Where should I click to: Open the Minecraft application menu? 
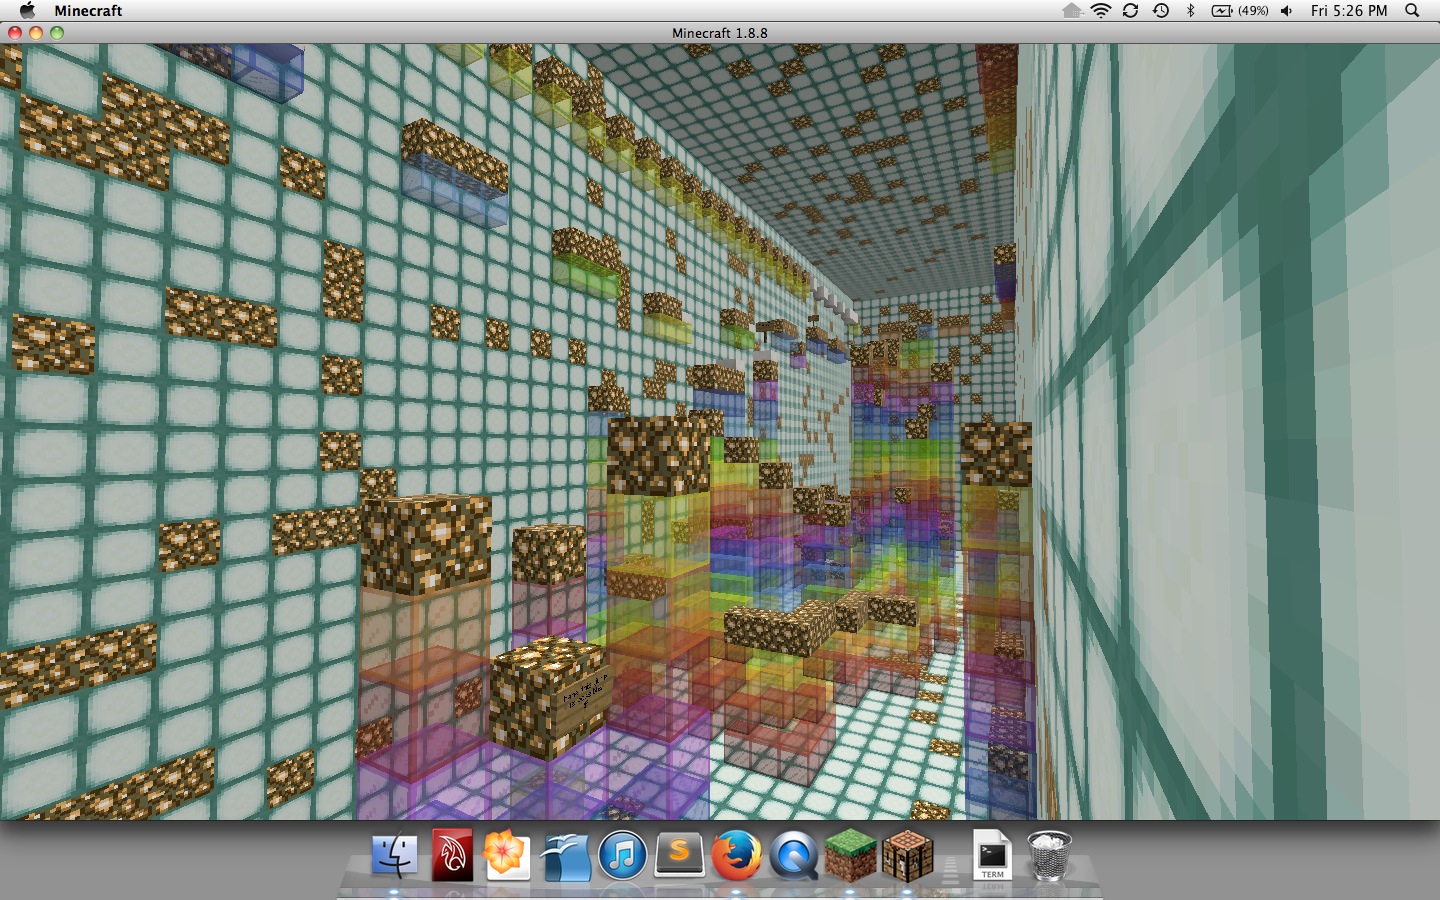pos(88,10)
